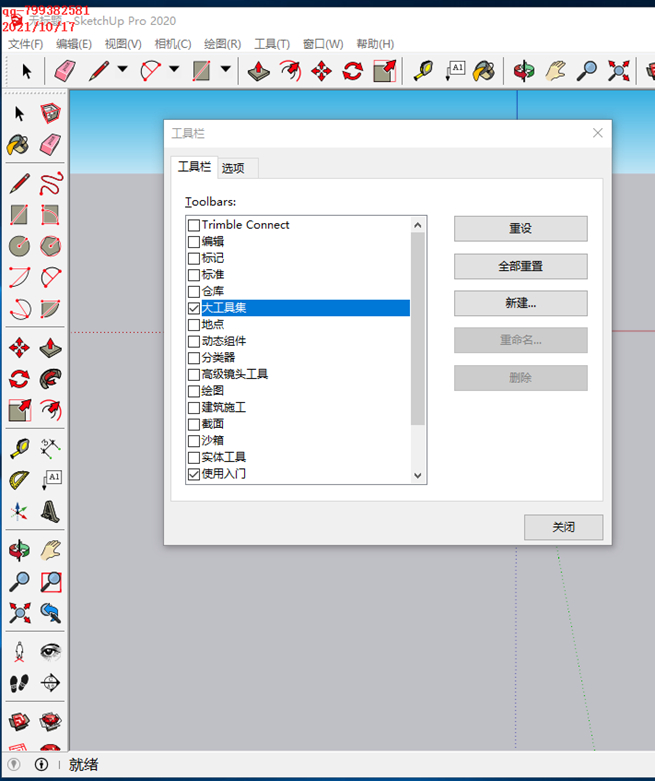655x781 pixels.
Task: Enable the 仓库 toolbar checkbox
Action: [194, 291]
